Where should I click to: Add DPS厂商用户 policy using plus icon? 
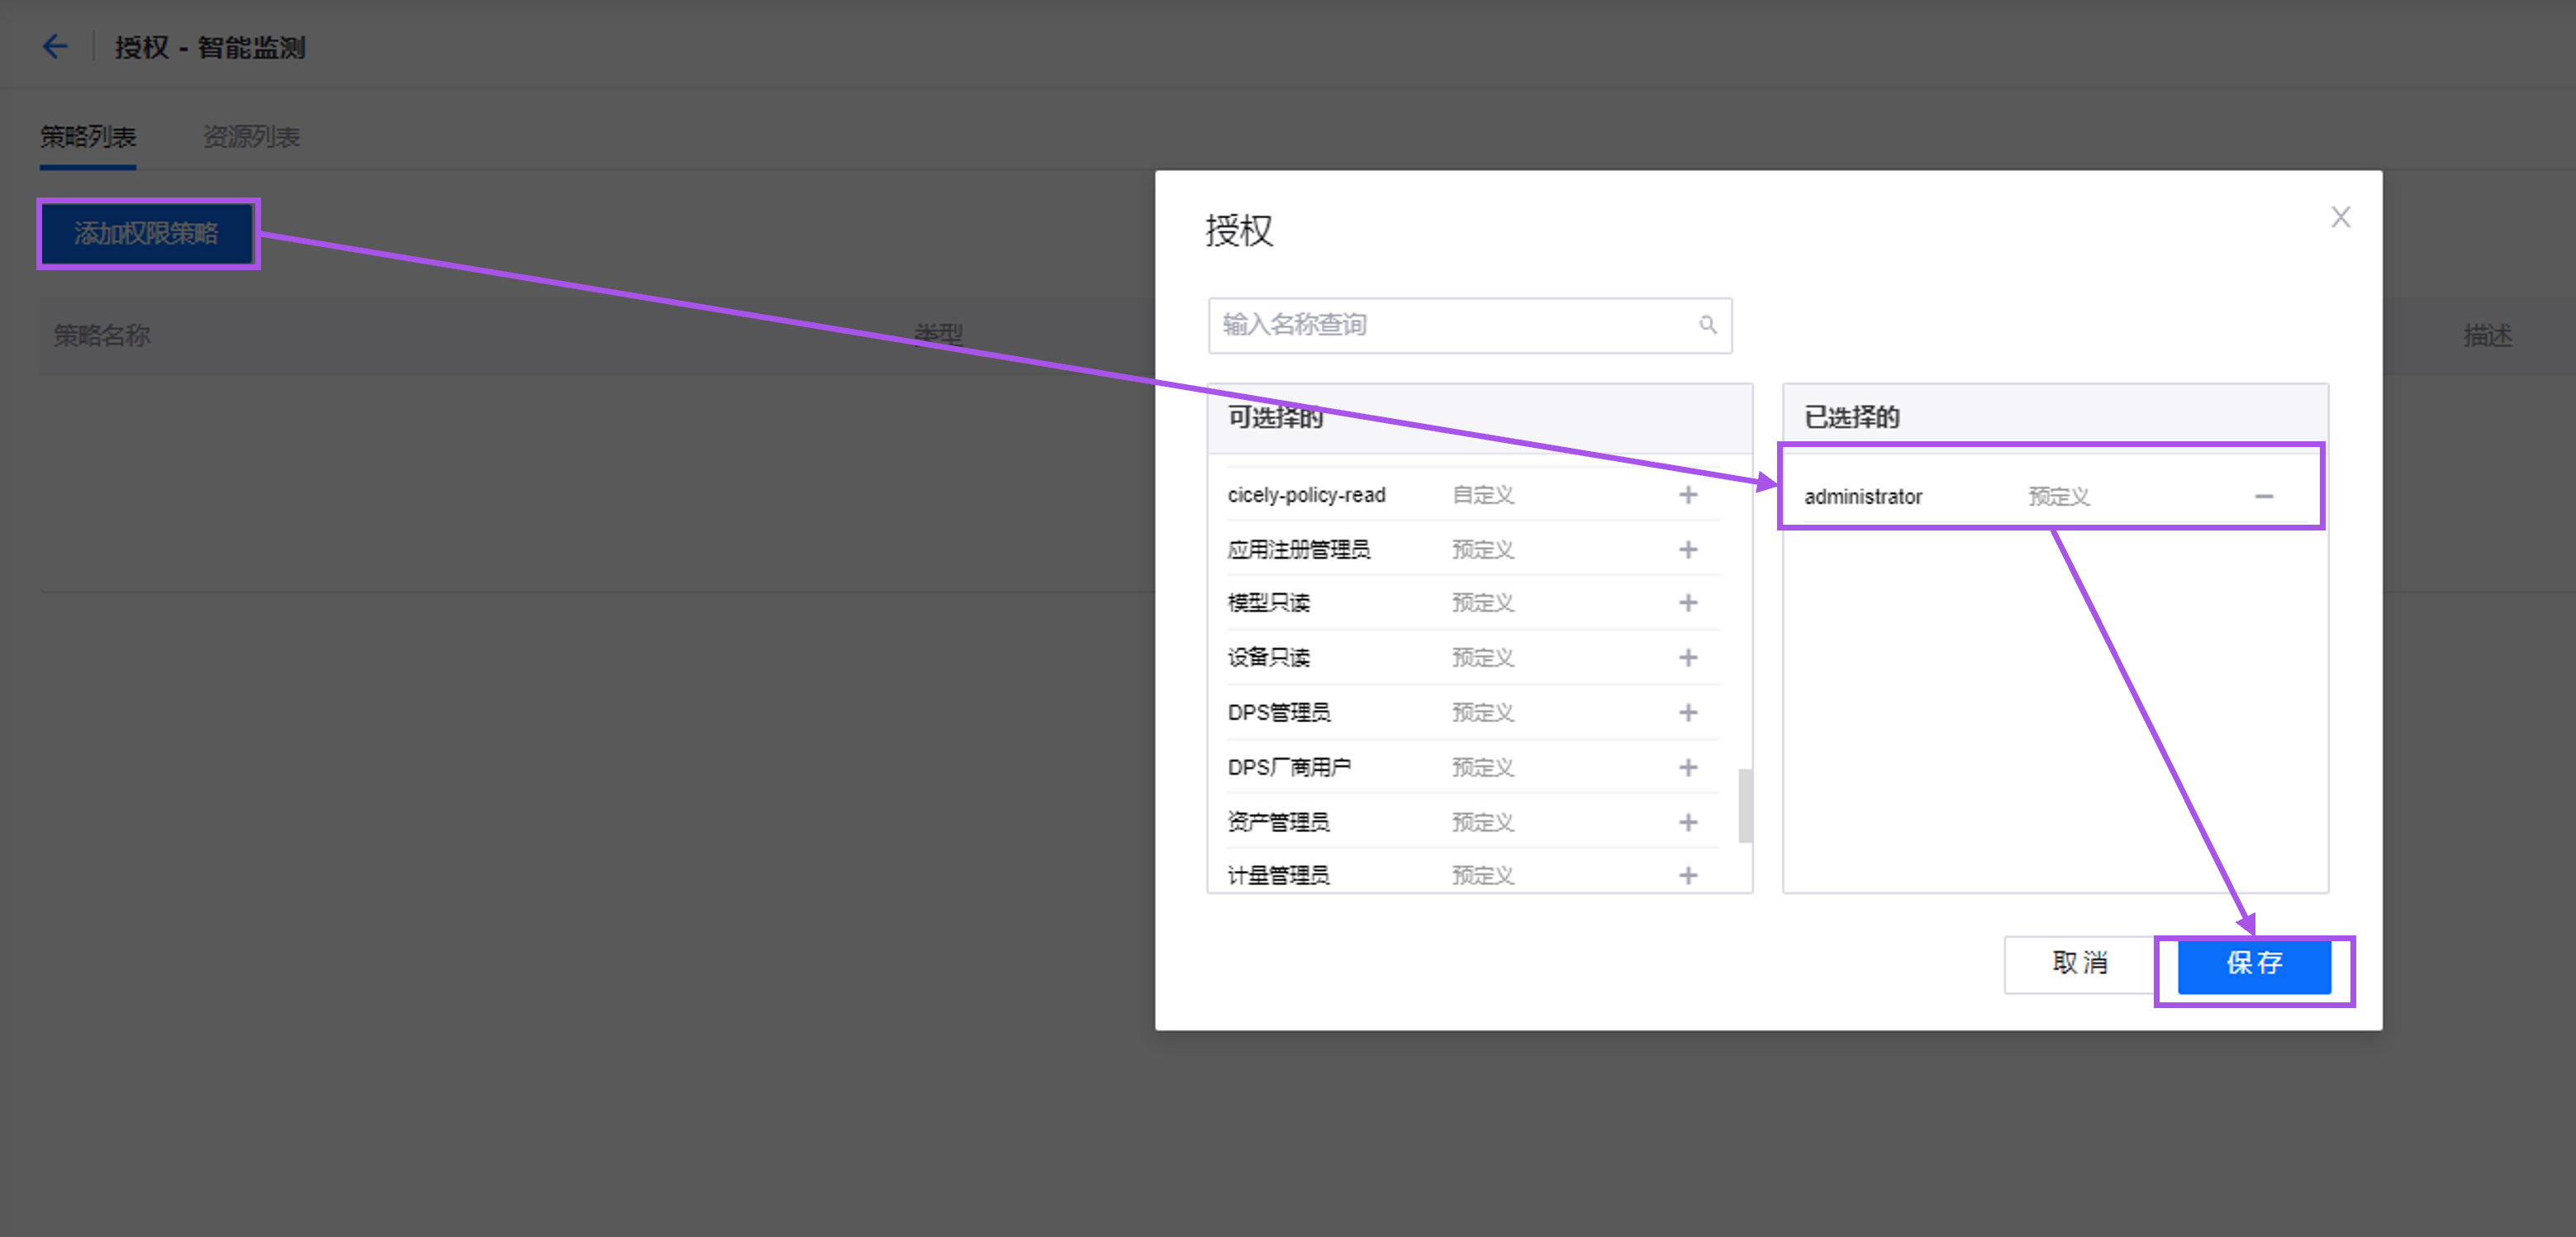pos(1687,768)
